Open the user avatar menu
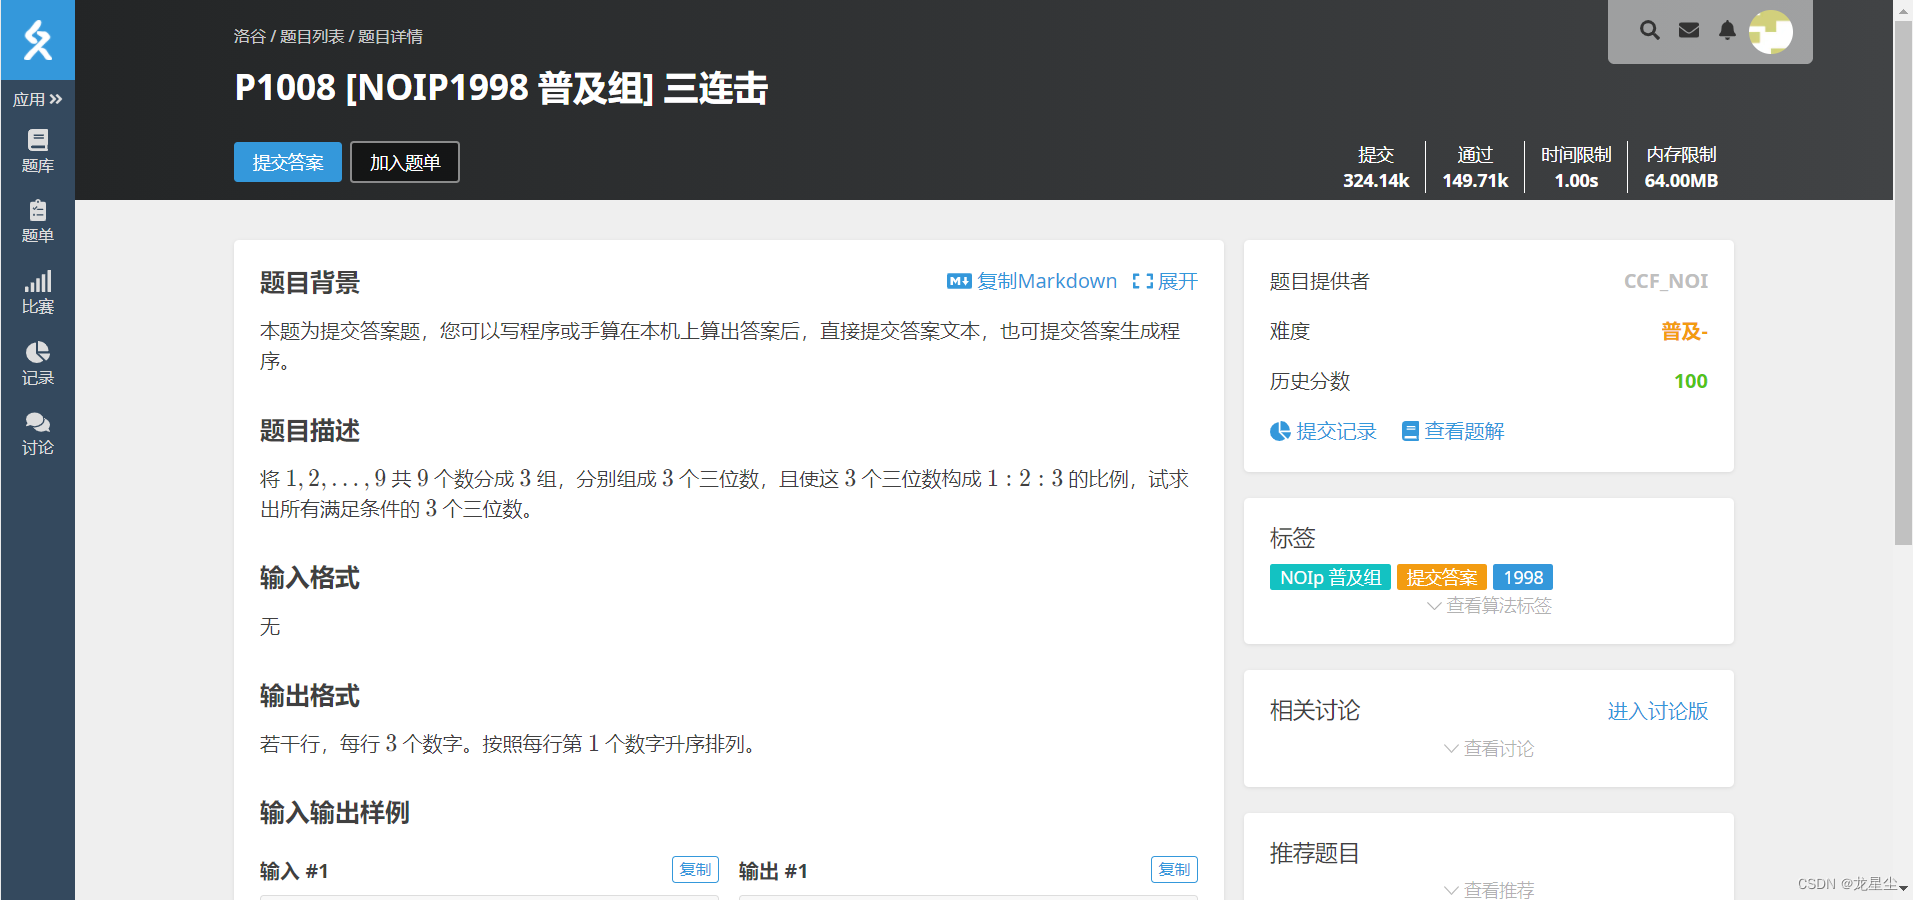This screenshot has width=1913, height=900. point(1770,32)
